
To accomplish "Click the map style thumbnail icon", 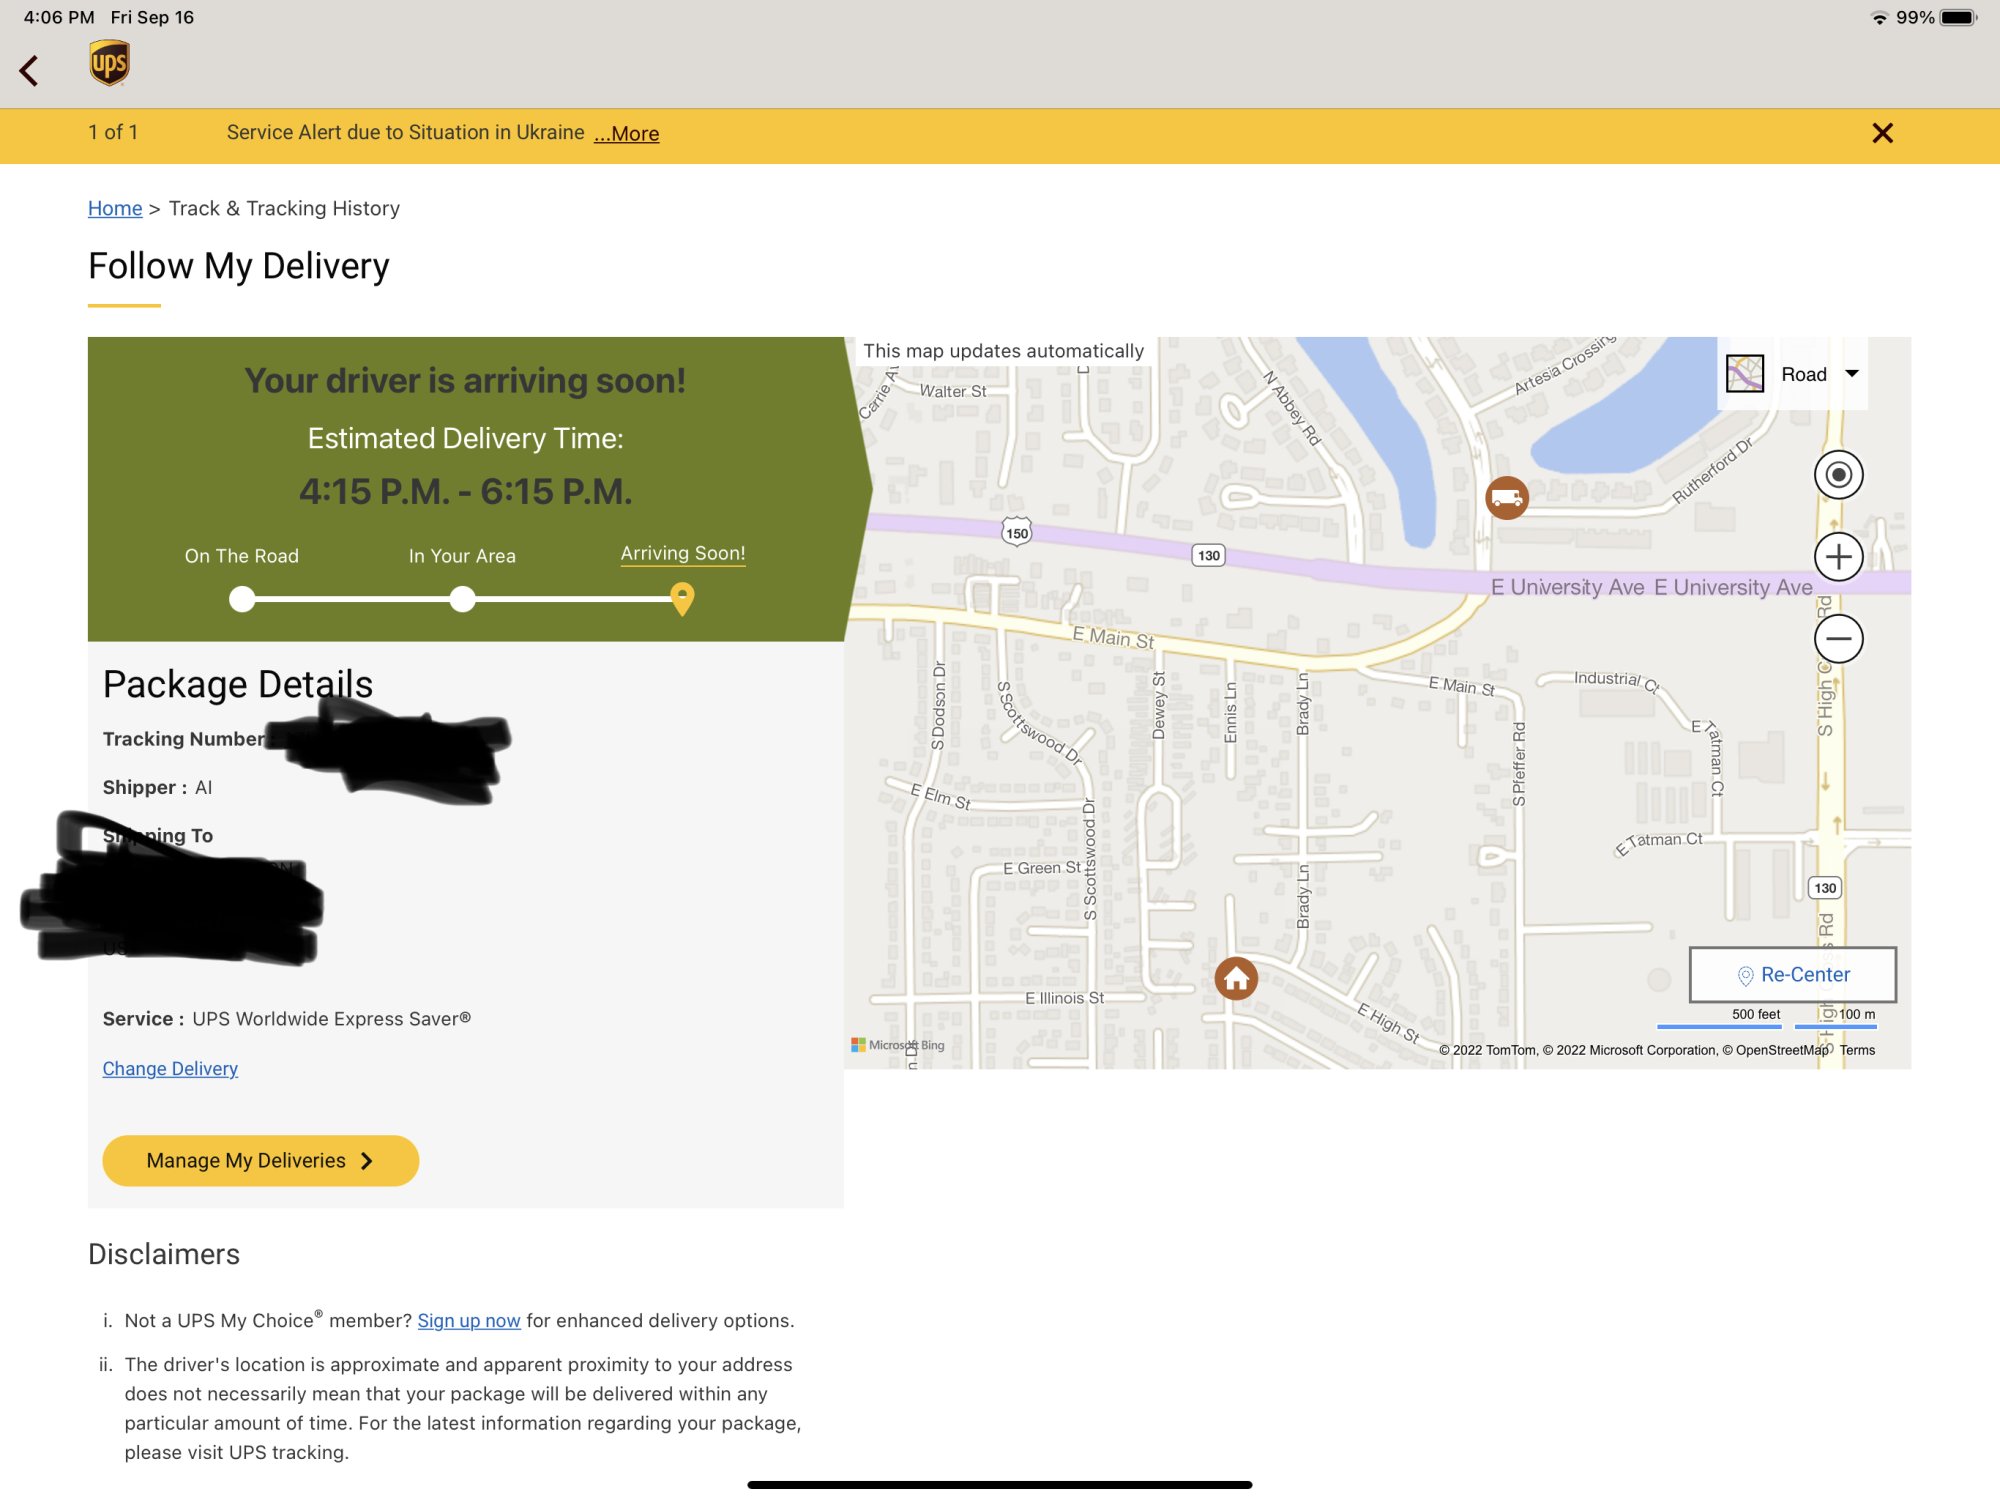I will [1745, 374].
